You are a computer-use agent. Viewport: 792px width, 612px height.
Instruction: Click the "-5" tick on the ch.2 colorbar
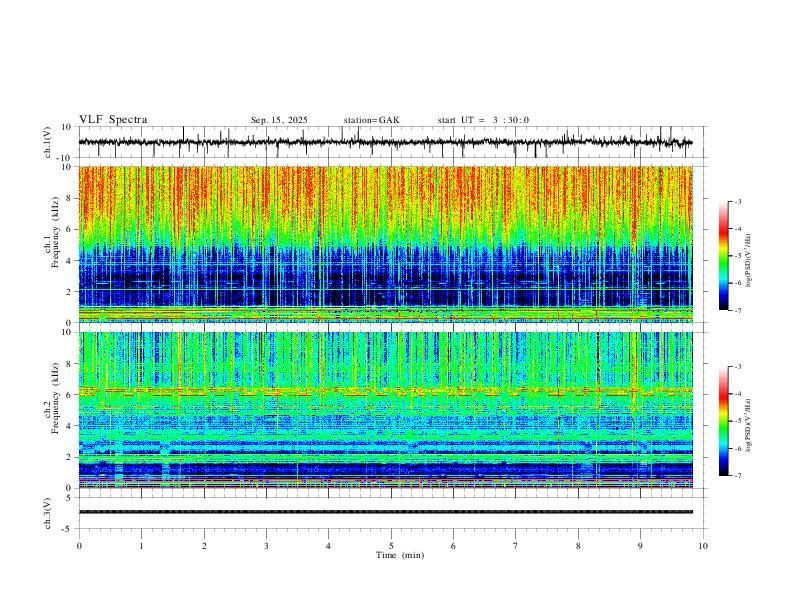(x=738, y=421)
